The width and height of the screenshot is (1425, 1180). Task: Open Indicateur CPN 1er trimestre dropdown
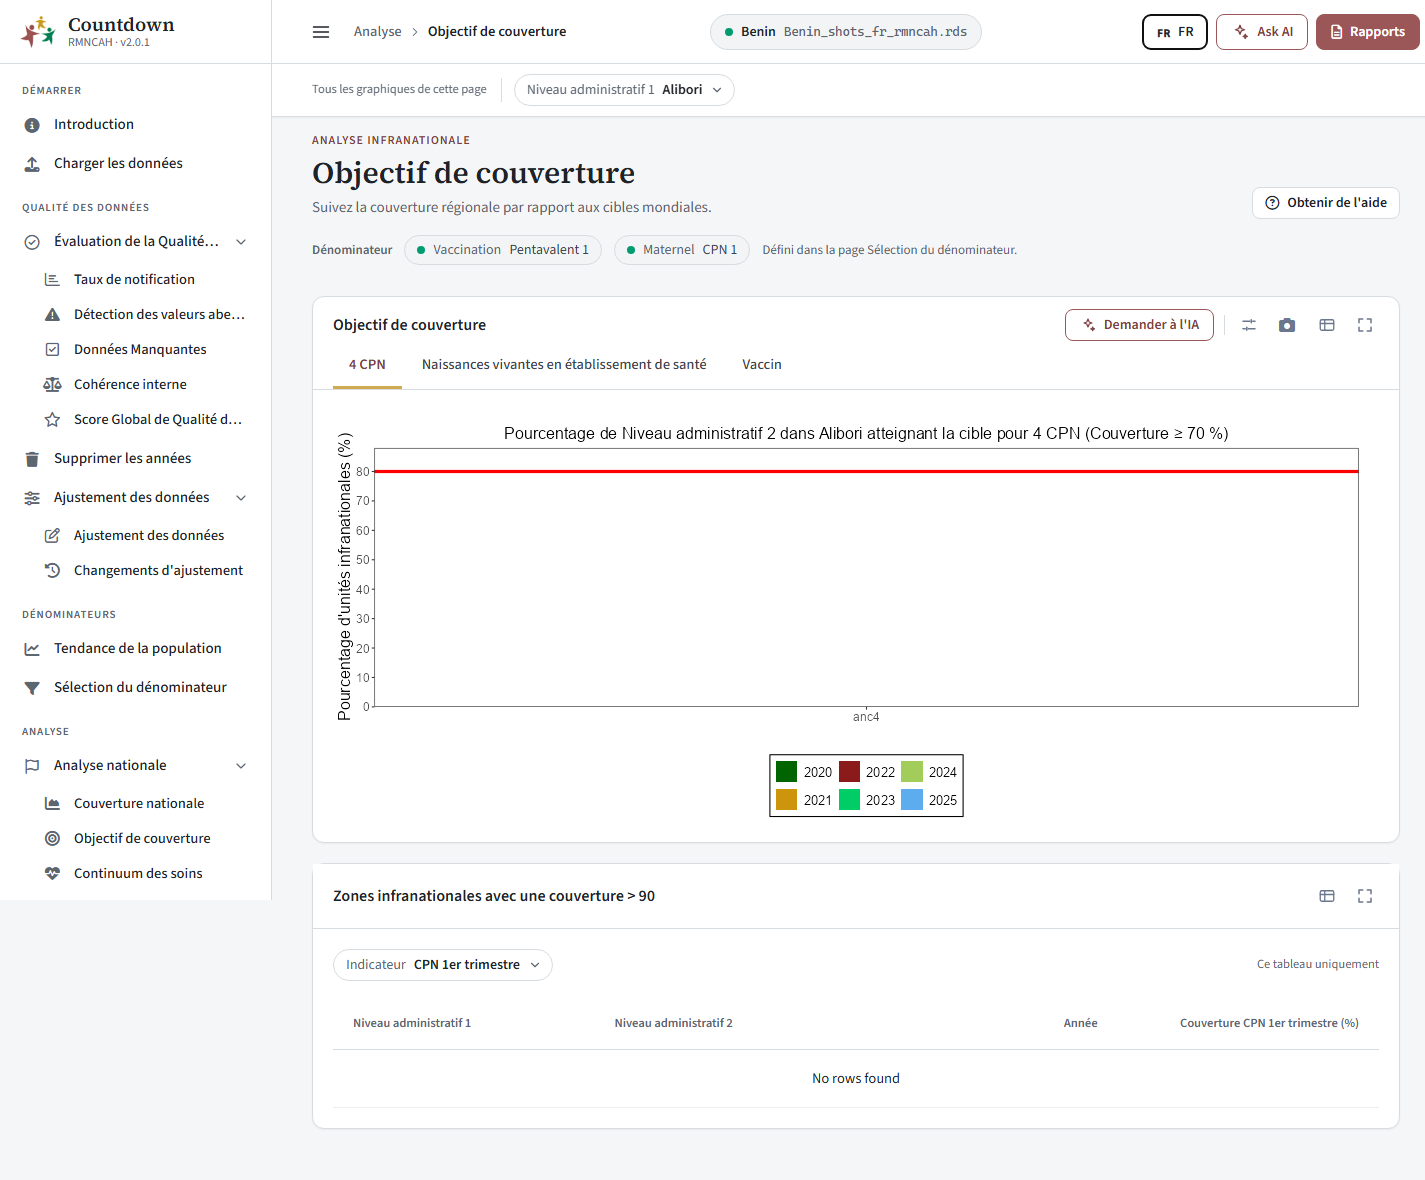click(442, 965)
